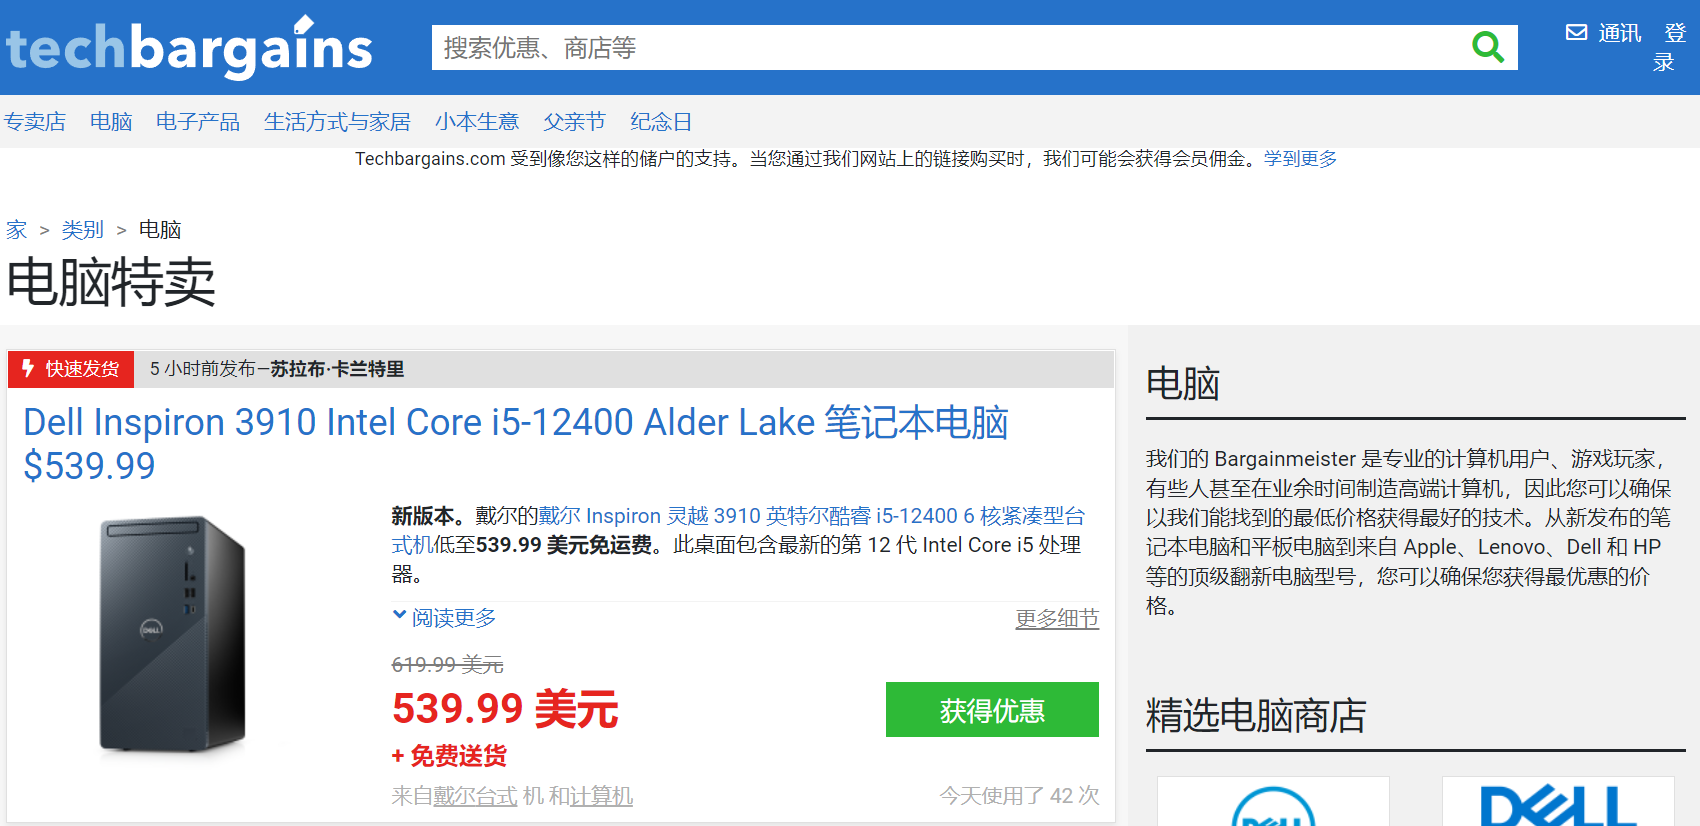Click the 戴尔台式 category link

tap(475, 796)
